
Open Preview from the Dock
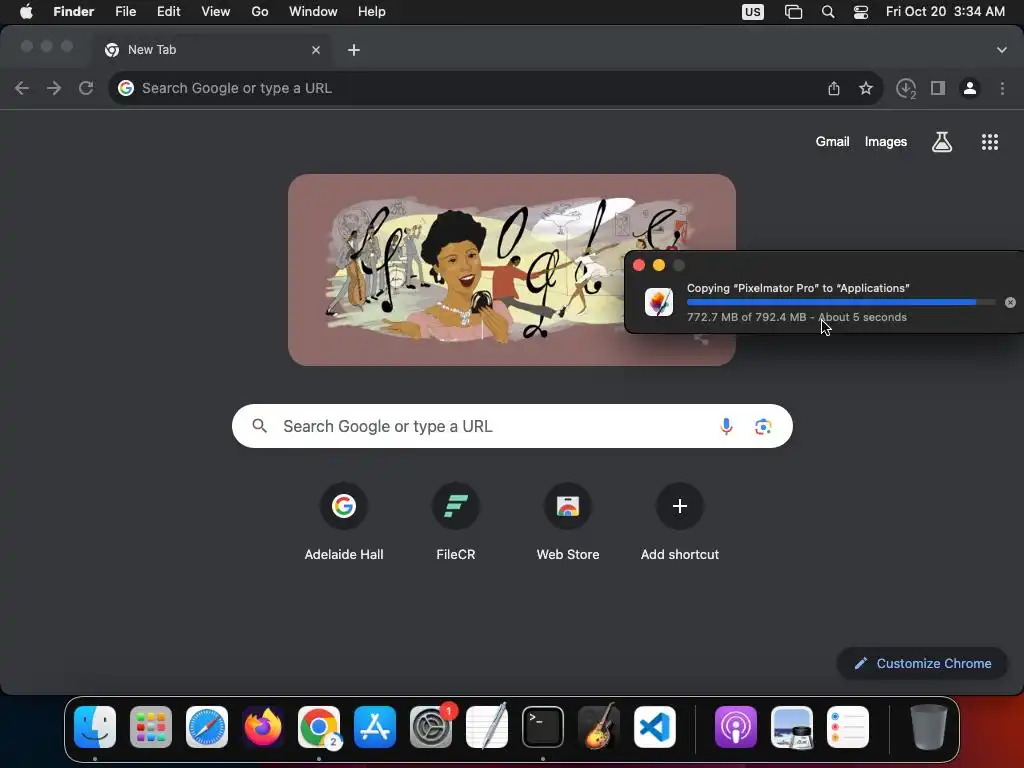point(792,728)
